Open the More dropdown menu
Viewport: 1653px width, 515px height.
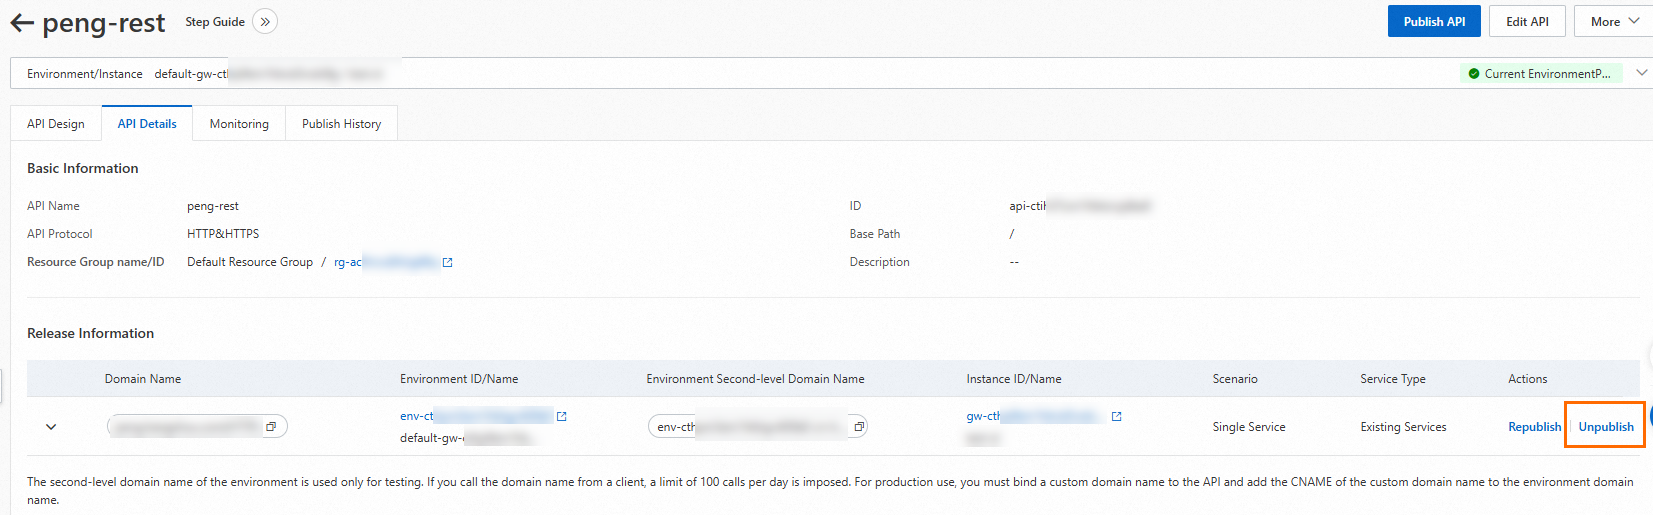[1613, 22]
